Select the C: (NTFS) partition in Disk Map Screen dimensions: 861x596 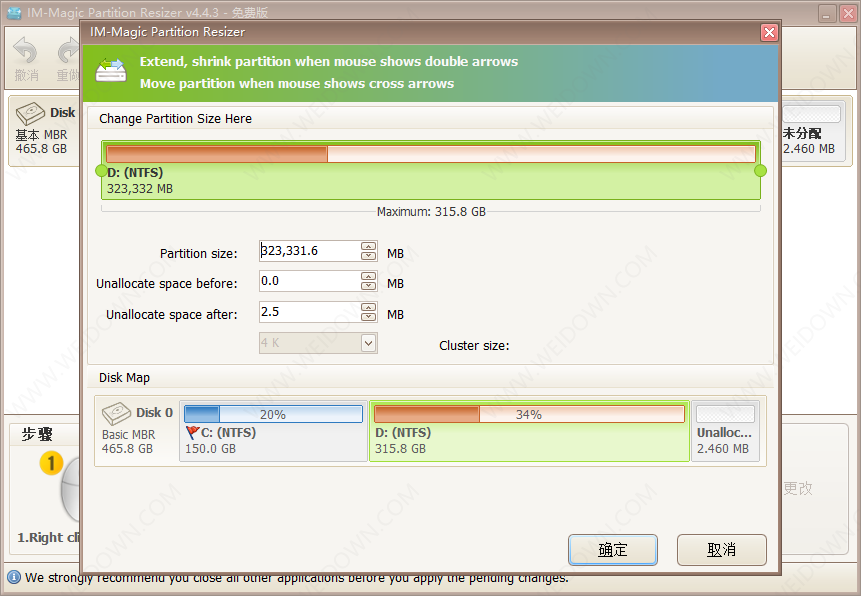pos(273,431)
